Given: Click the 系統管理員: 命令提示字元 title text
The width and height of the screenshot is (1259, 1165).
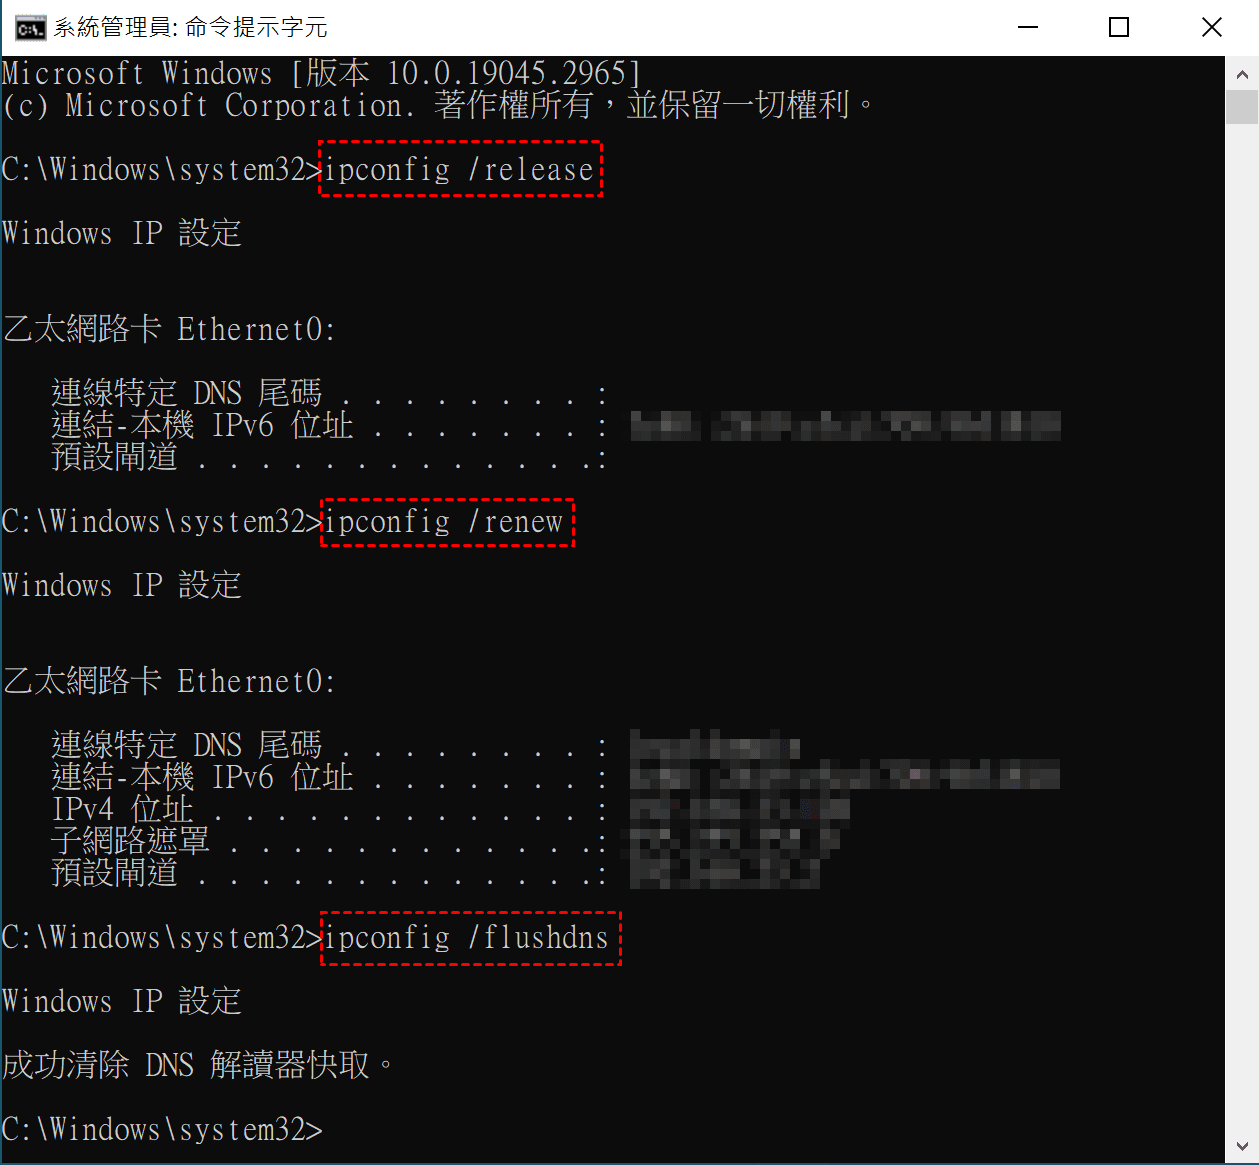Looking at the screenshot, I should (191, 27).
